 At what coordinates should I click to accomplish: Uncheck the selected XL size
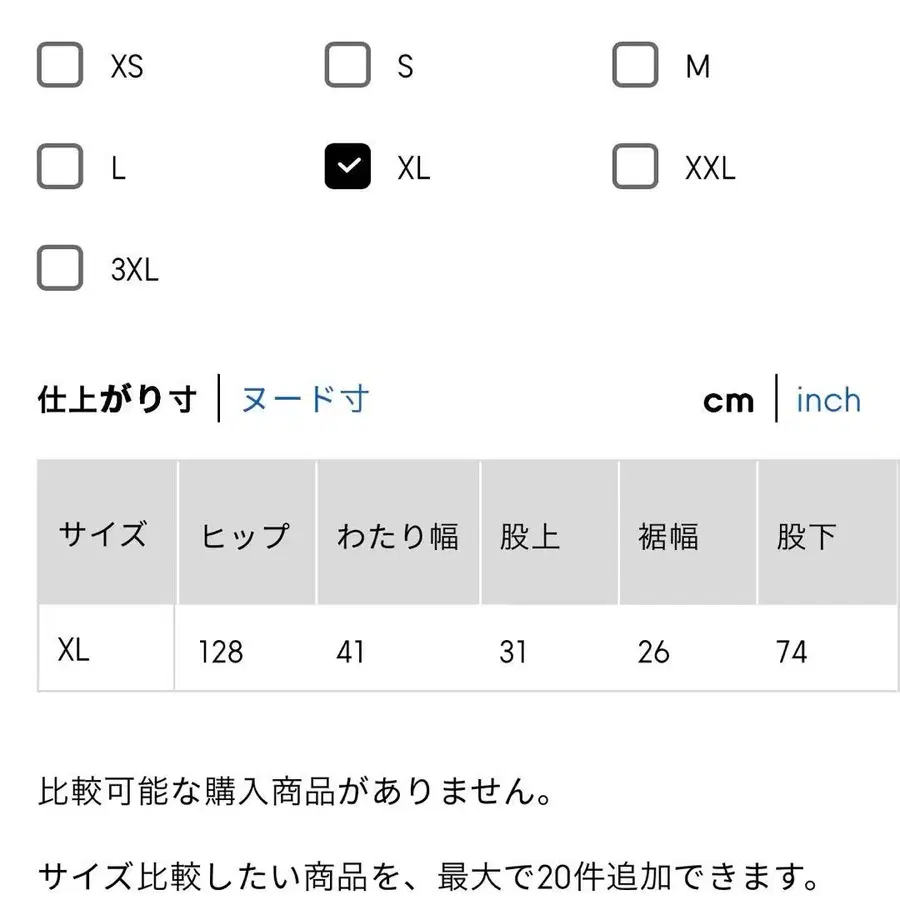click(347, 167)
